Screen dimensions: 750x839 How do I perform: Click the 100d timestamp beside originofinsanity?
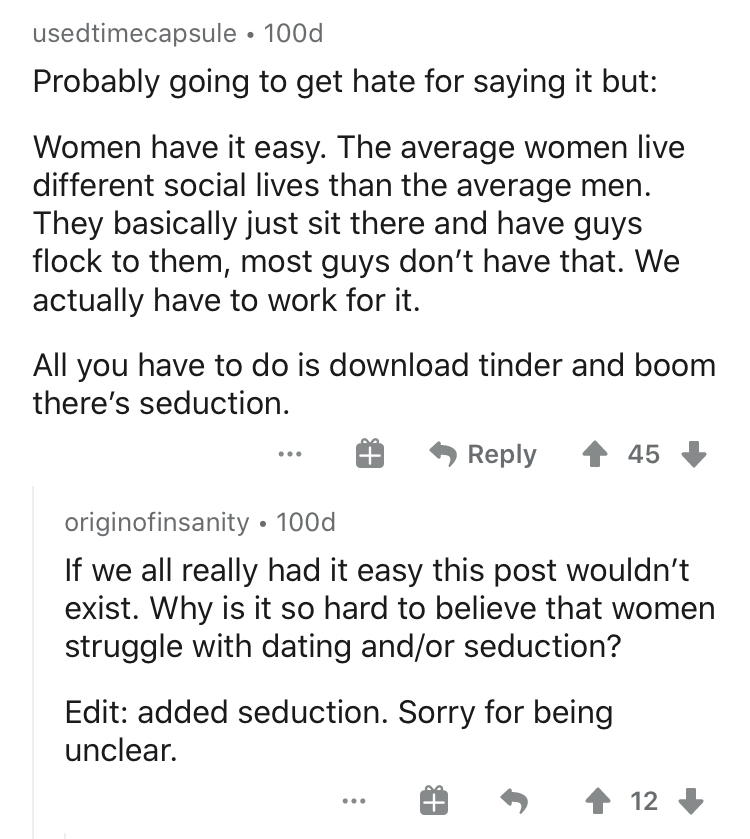305,521
